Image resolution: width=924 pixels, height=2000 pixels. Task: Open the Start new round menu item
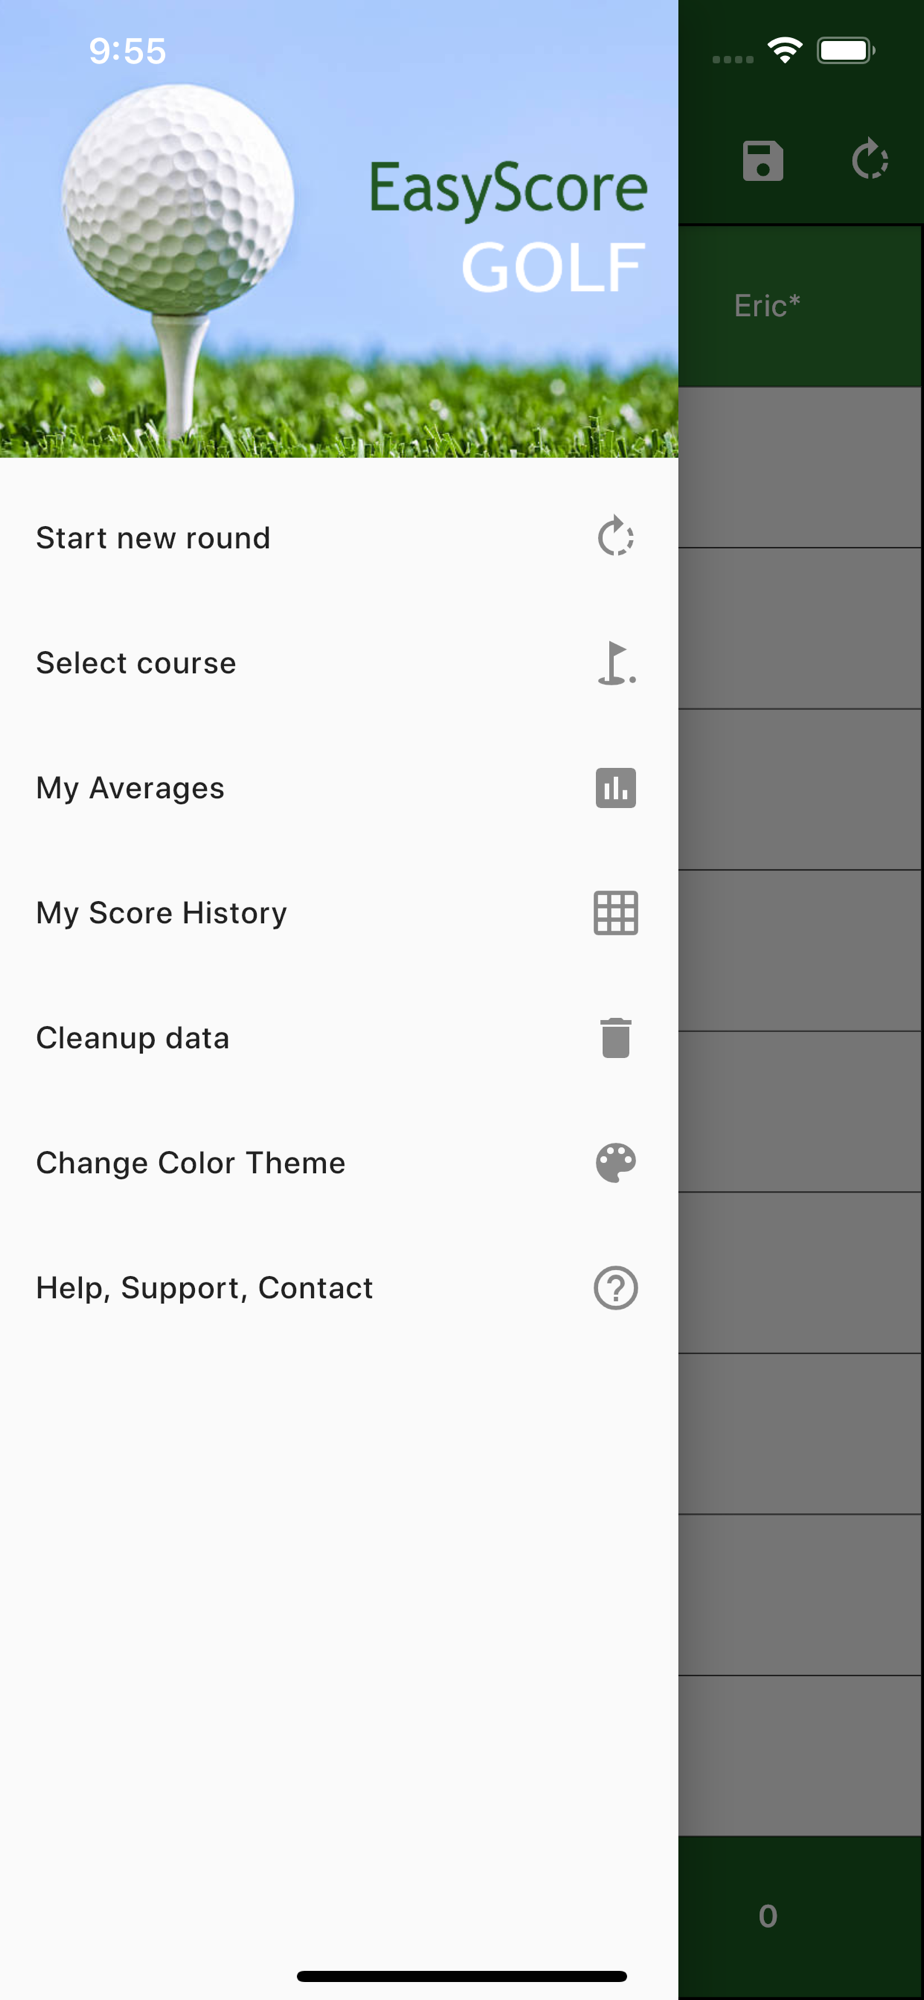tap(339, 538)
